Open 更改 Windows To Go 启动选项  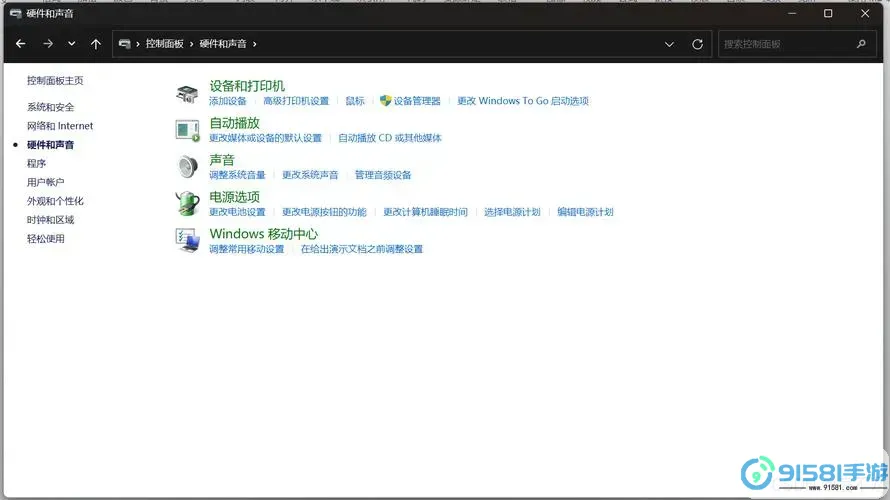pyautogui.click(x=523, y=101)
